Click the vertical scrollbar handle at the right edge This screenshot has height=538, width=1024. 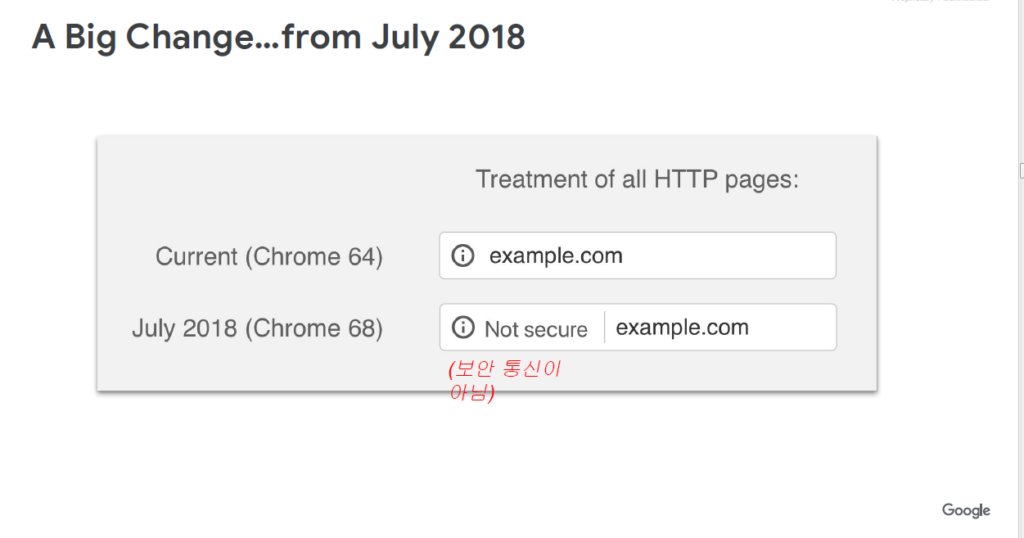tap(1021, 171)
